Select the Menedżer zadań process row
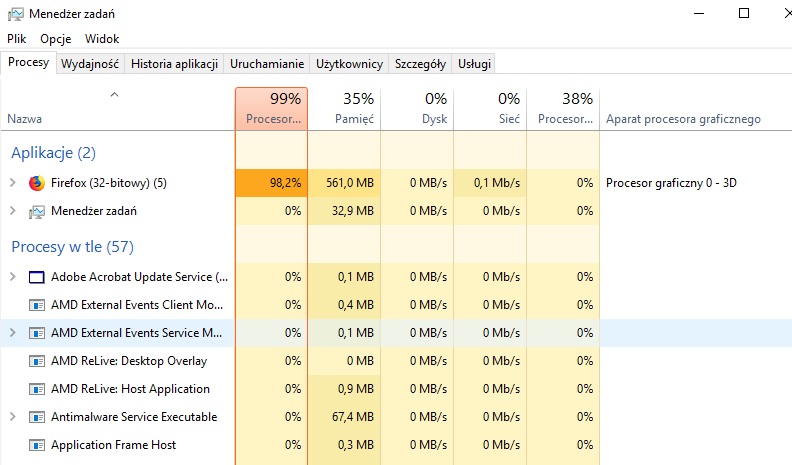This screenshot has height=465, width=792. (x=396, y=211)
